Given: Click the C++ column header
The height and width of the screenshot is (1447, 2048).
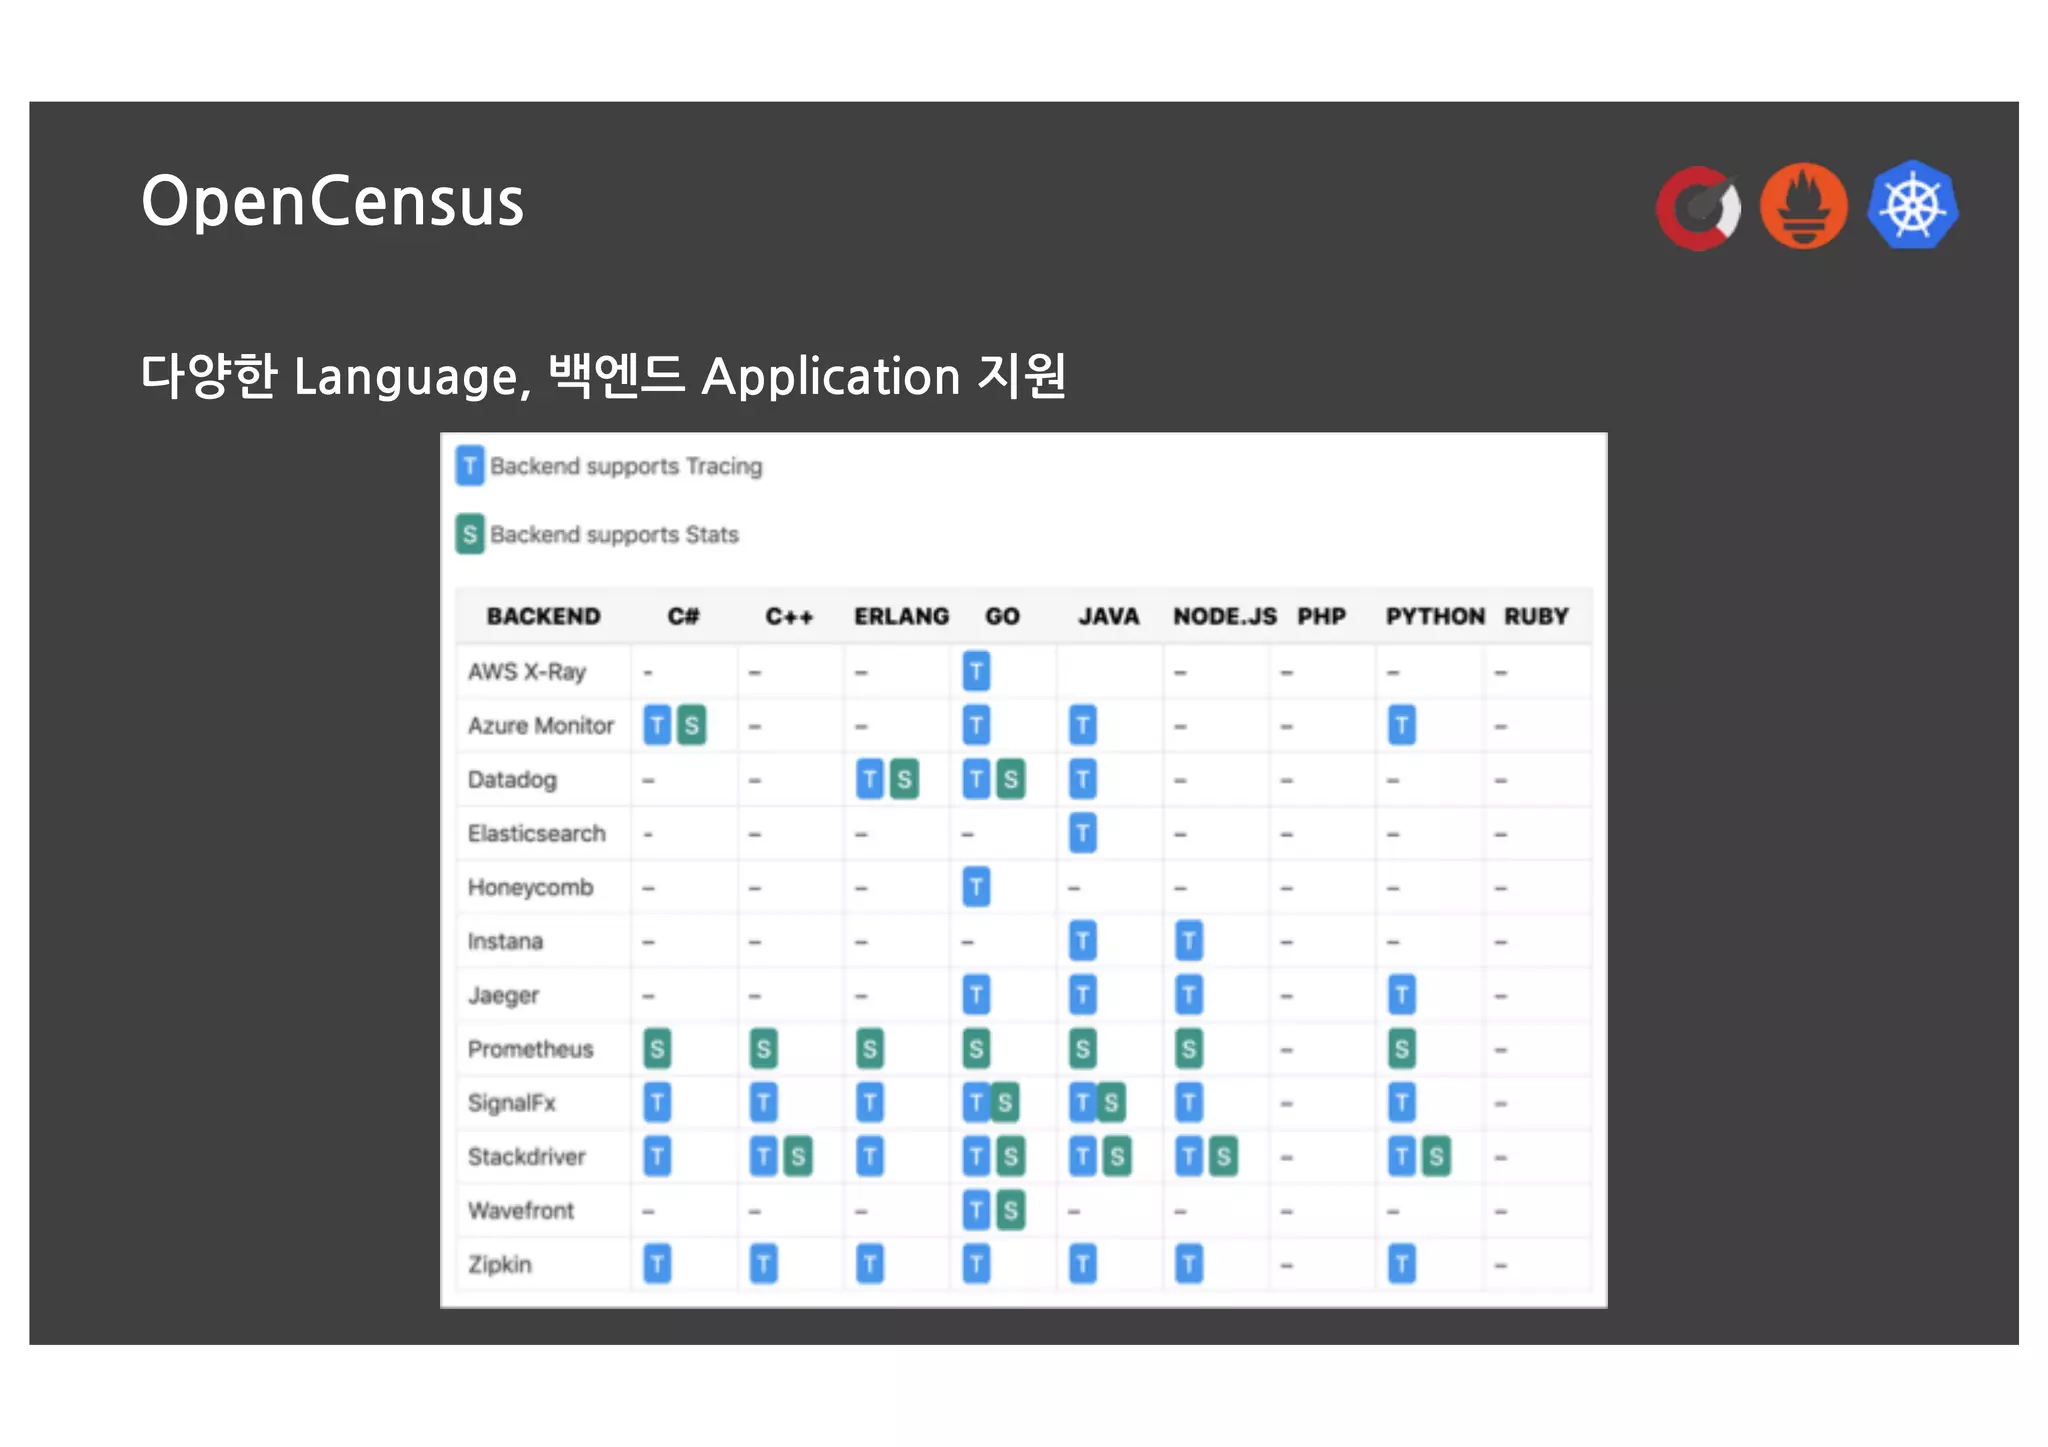Looking at the screenshot, I should click(x=789, y=616).
